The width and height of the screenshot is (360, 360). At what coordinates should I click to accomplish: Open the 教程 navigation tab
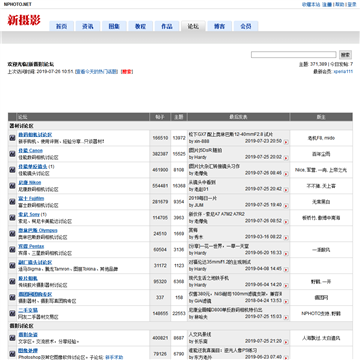[140, 26]
